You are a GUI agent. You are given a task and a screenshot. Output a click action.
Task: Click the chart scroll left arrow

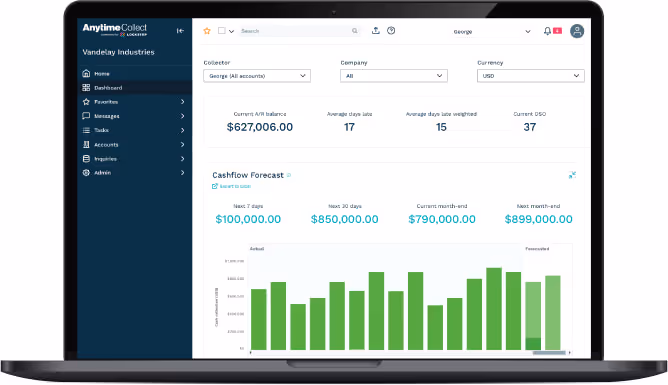(x=250, y=353)
